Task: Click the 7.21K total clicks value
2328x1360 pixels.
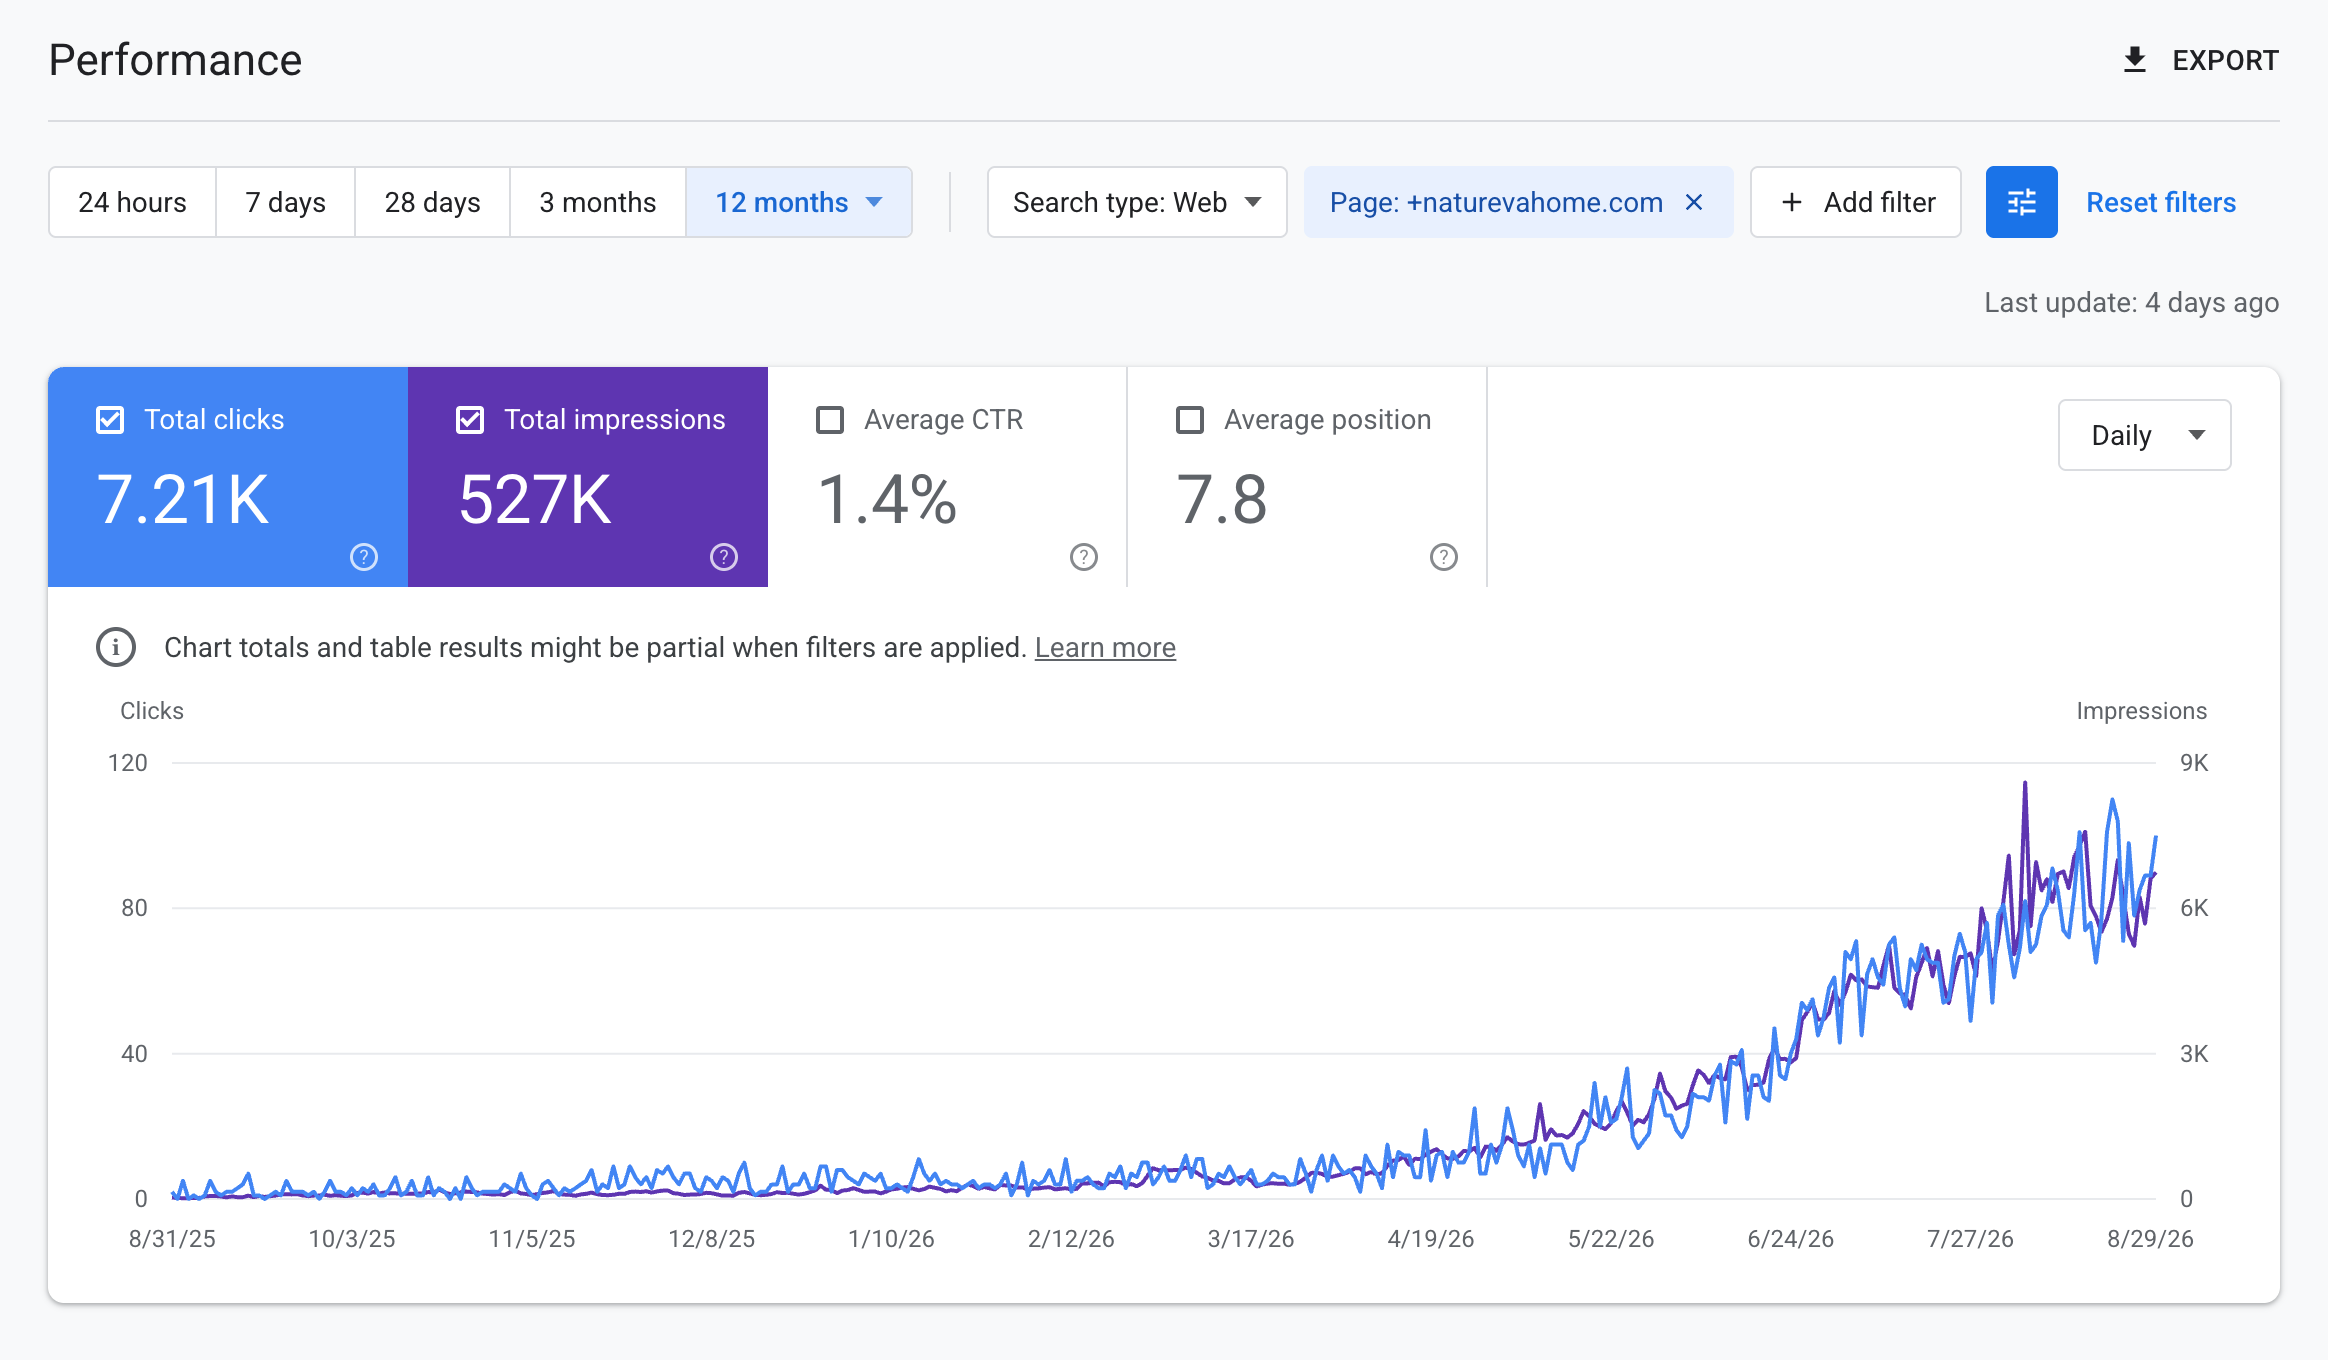Action: [x=183, y=499]
